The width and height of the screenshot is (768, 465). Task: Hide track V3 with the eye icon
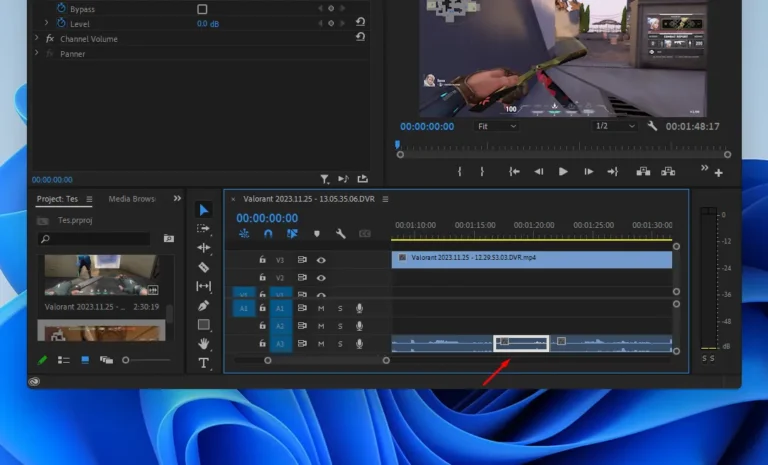[x=321, y=260]
